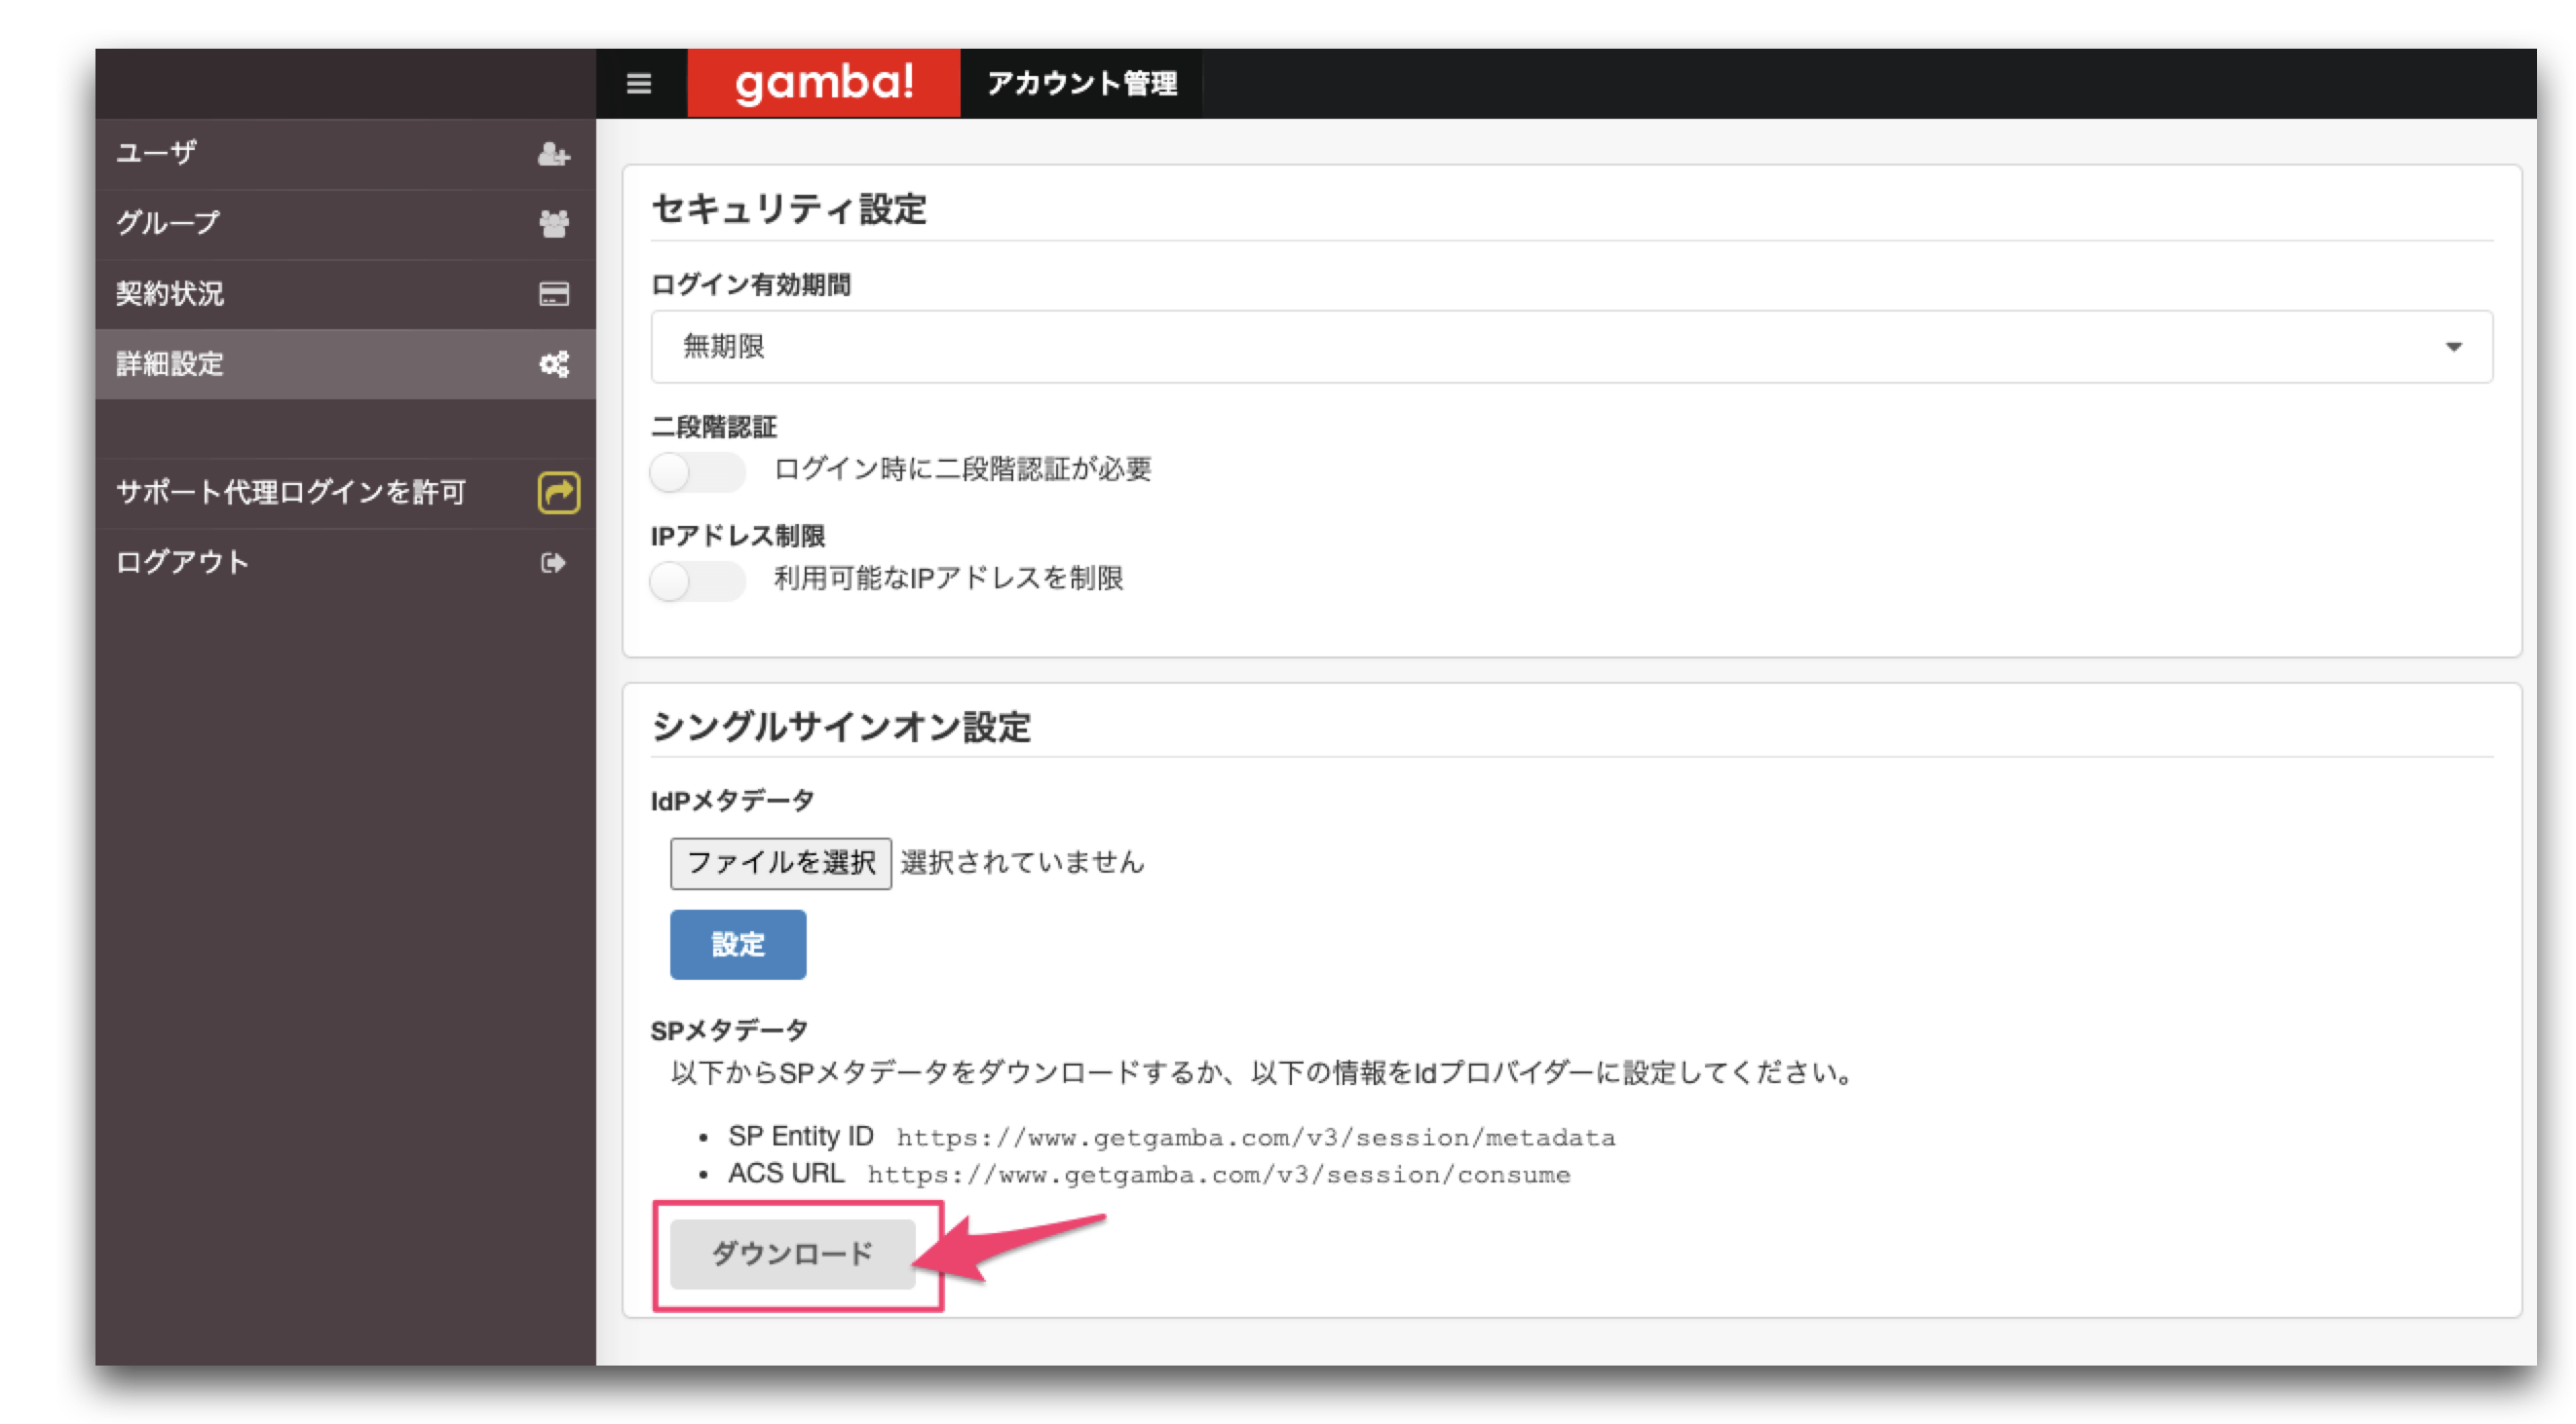Screen dimensions: 2576x1424
Task: Click the dropdown arrow of login validity field
Action: [x=2453, y=347]
